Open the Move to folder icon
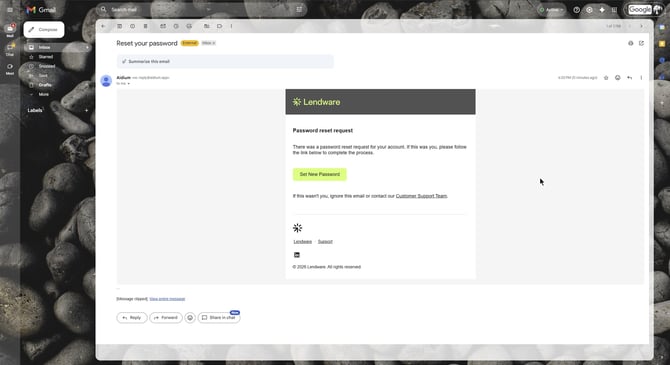Viewport: 670px width, 365px height. pyautogui.click(x=206, y=26)
